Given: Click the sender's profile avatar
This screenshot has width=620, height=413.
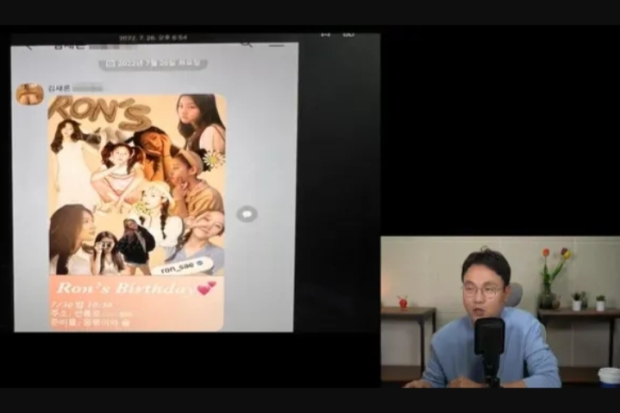Looking at the screenshot, I should (x=29, y=94).
